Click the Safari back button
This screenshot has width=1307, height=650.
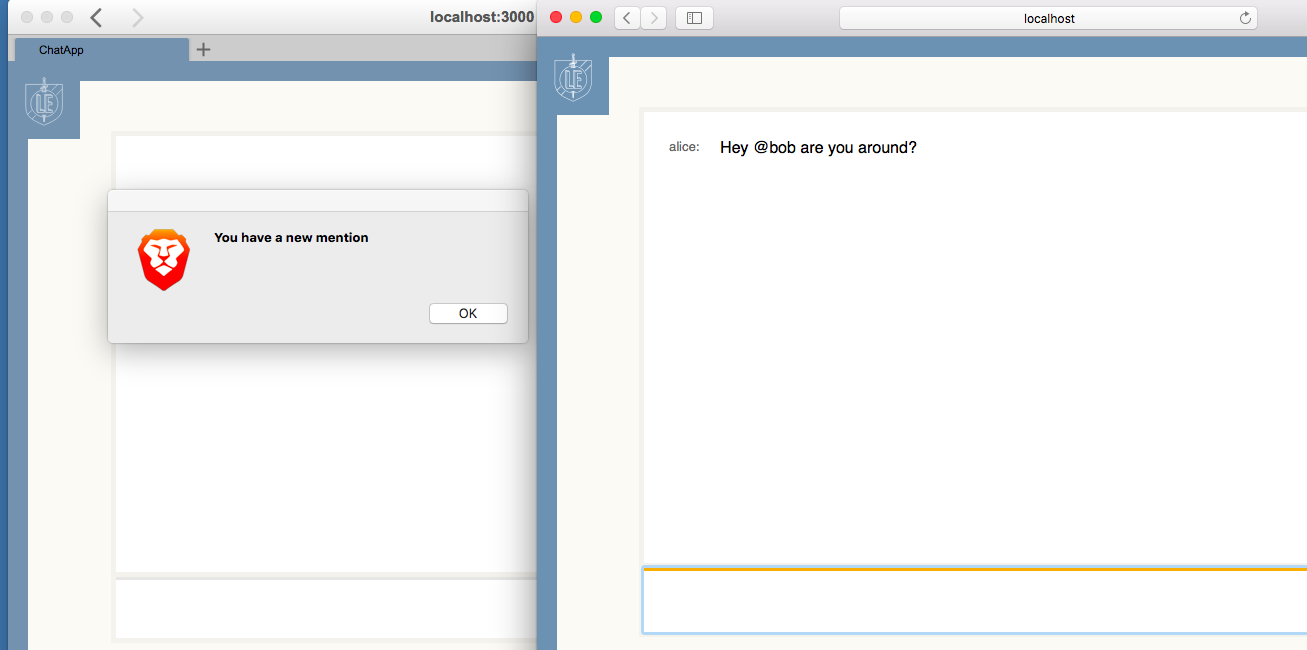[x=627, y=18]
